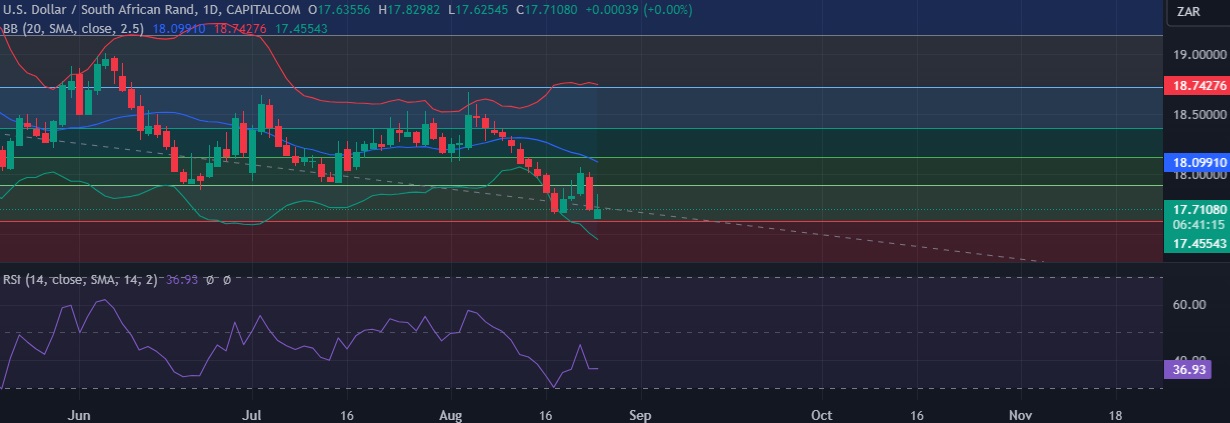Open the BB (20, SMA, close, 2.5) indicator legend
This screenshot has height=423, width=1230.
(74, 29)
